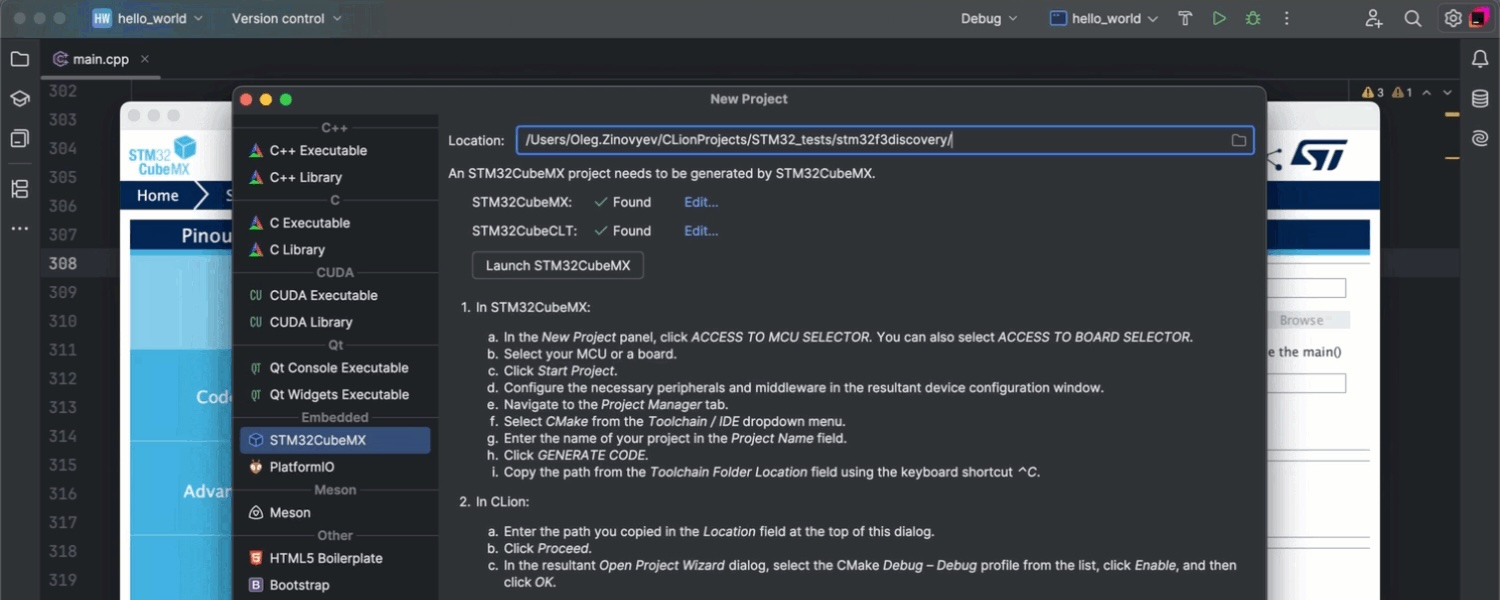The height and width of the screenshot is (600, 1500).
Task: Browse for location using folder icon
Action: 1238,140
